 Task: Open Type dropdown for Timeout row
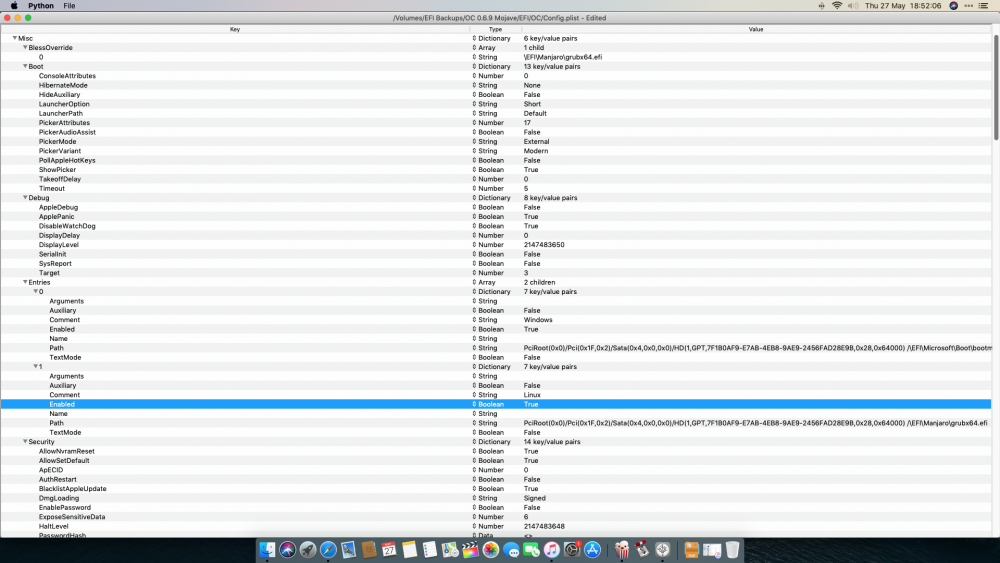[474, 188]
